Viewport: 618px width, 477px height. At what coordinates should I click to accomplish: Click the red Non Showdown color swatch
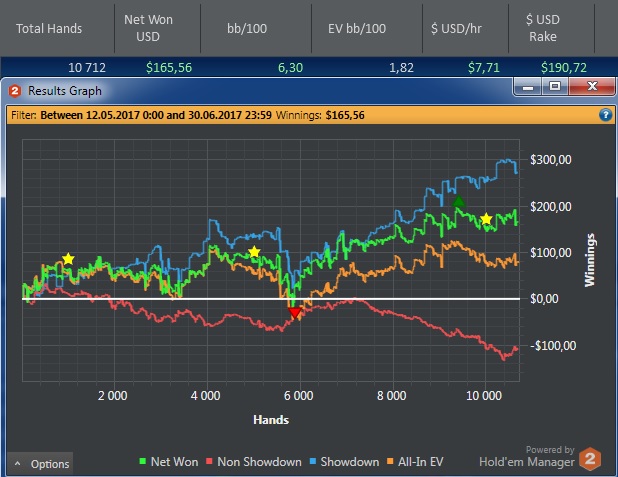click(210, 461)
